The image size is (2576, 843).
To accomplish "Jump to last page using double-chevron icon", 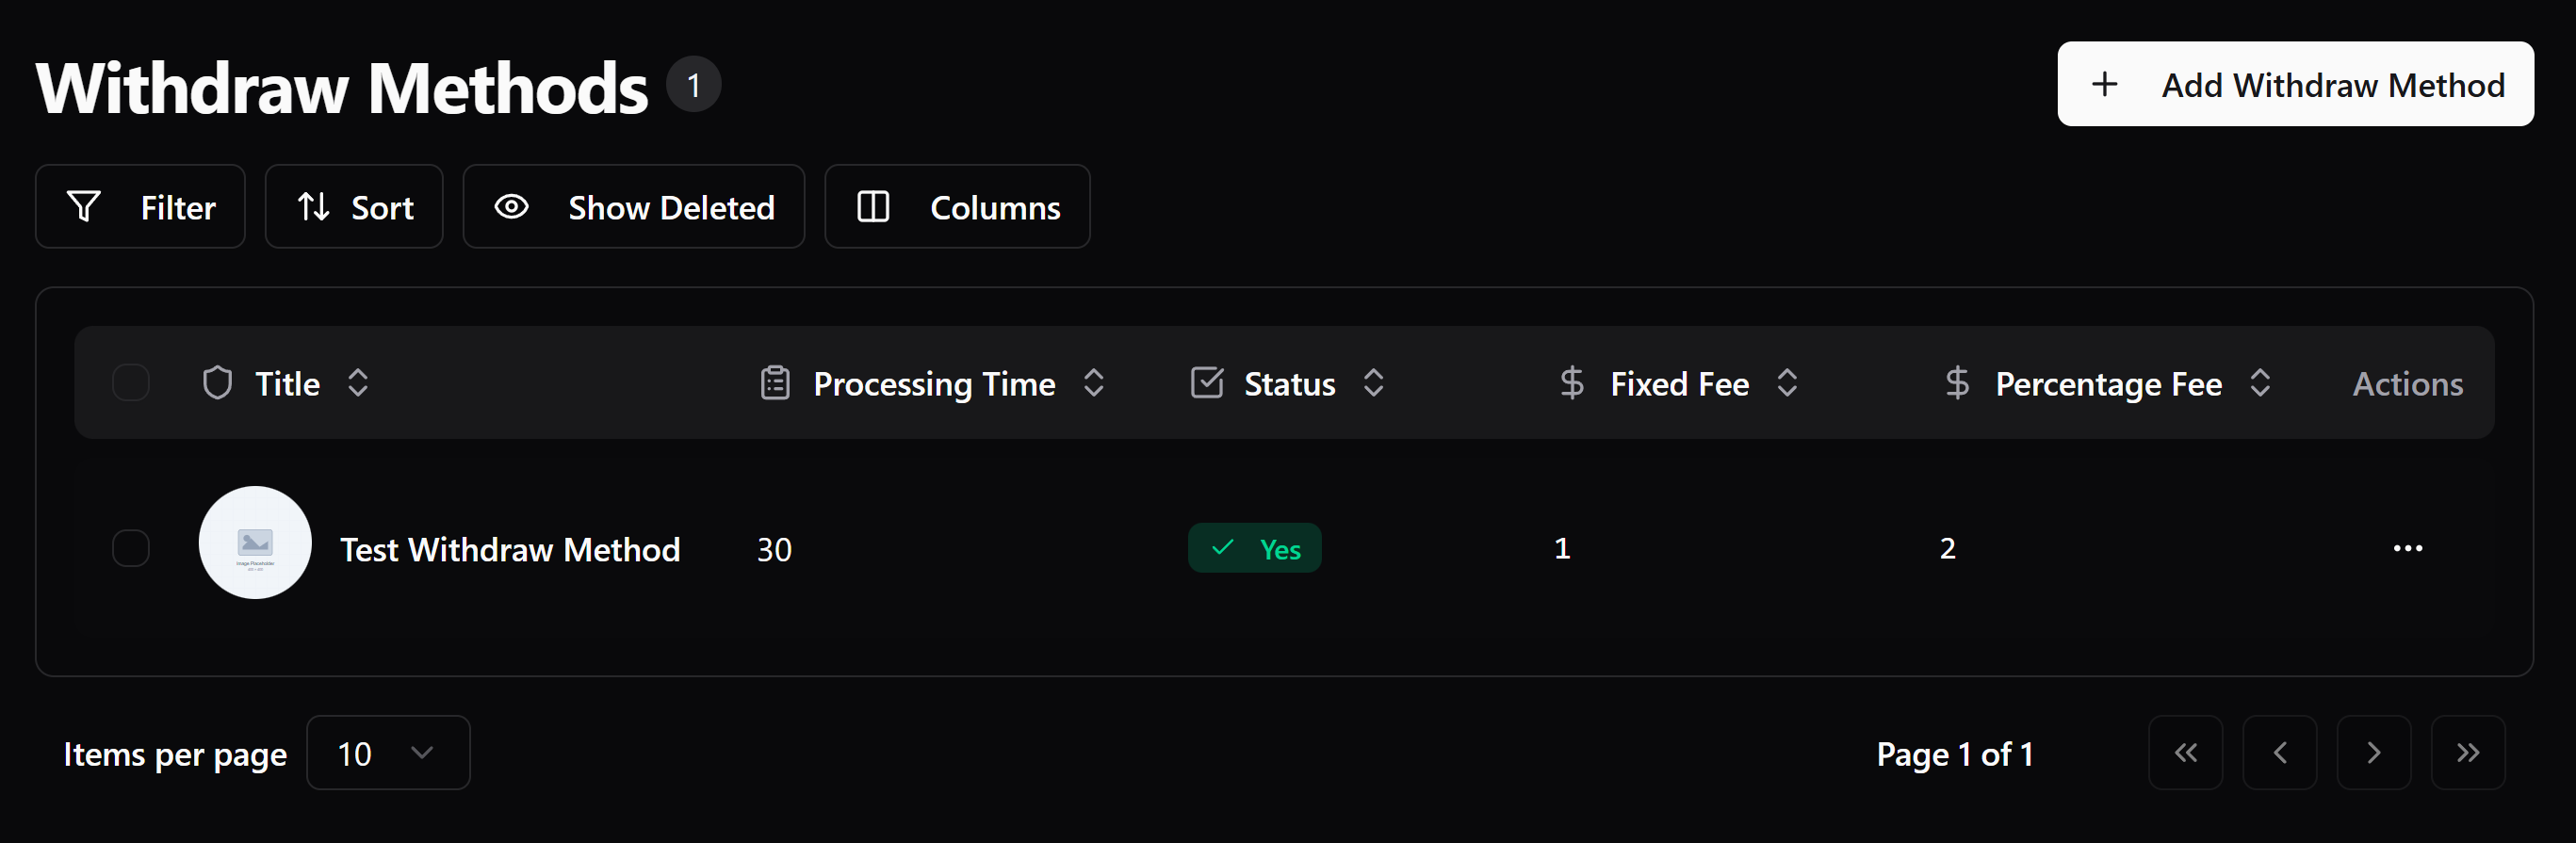I will click(2468, 753).
